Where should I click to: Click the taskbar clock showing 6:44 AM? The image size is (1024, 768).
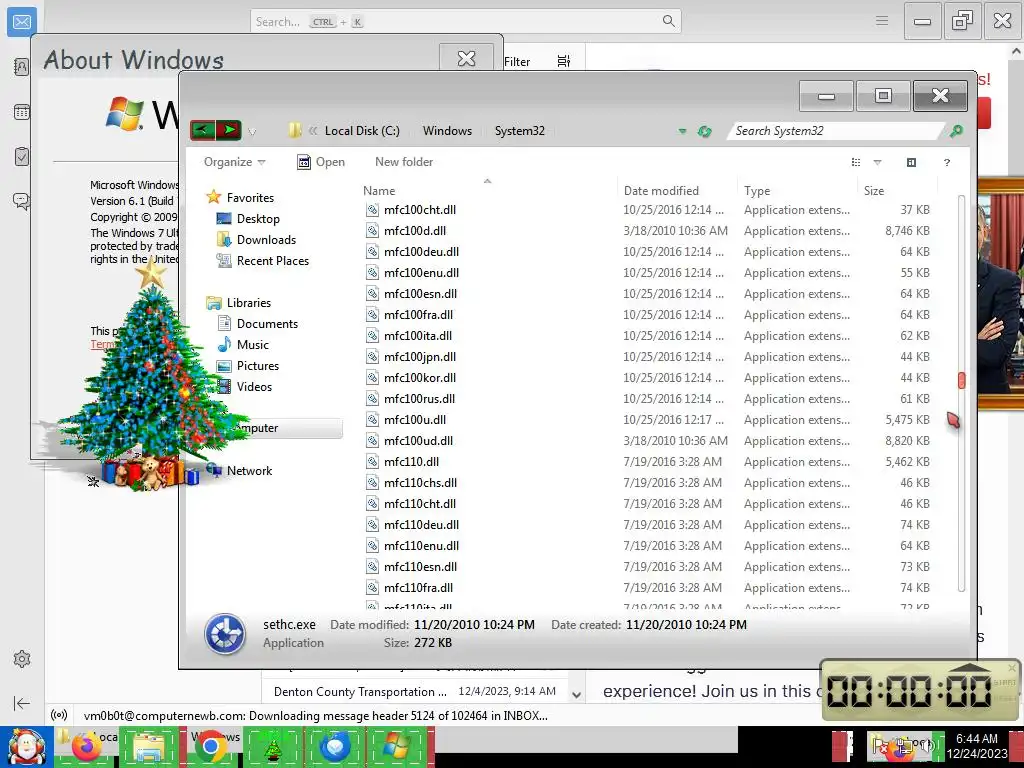pos(977,746)
